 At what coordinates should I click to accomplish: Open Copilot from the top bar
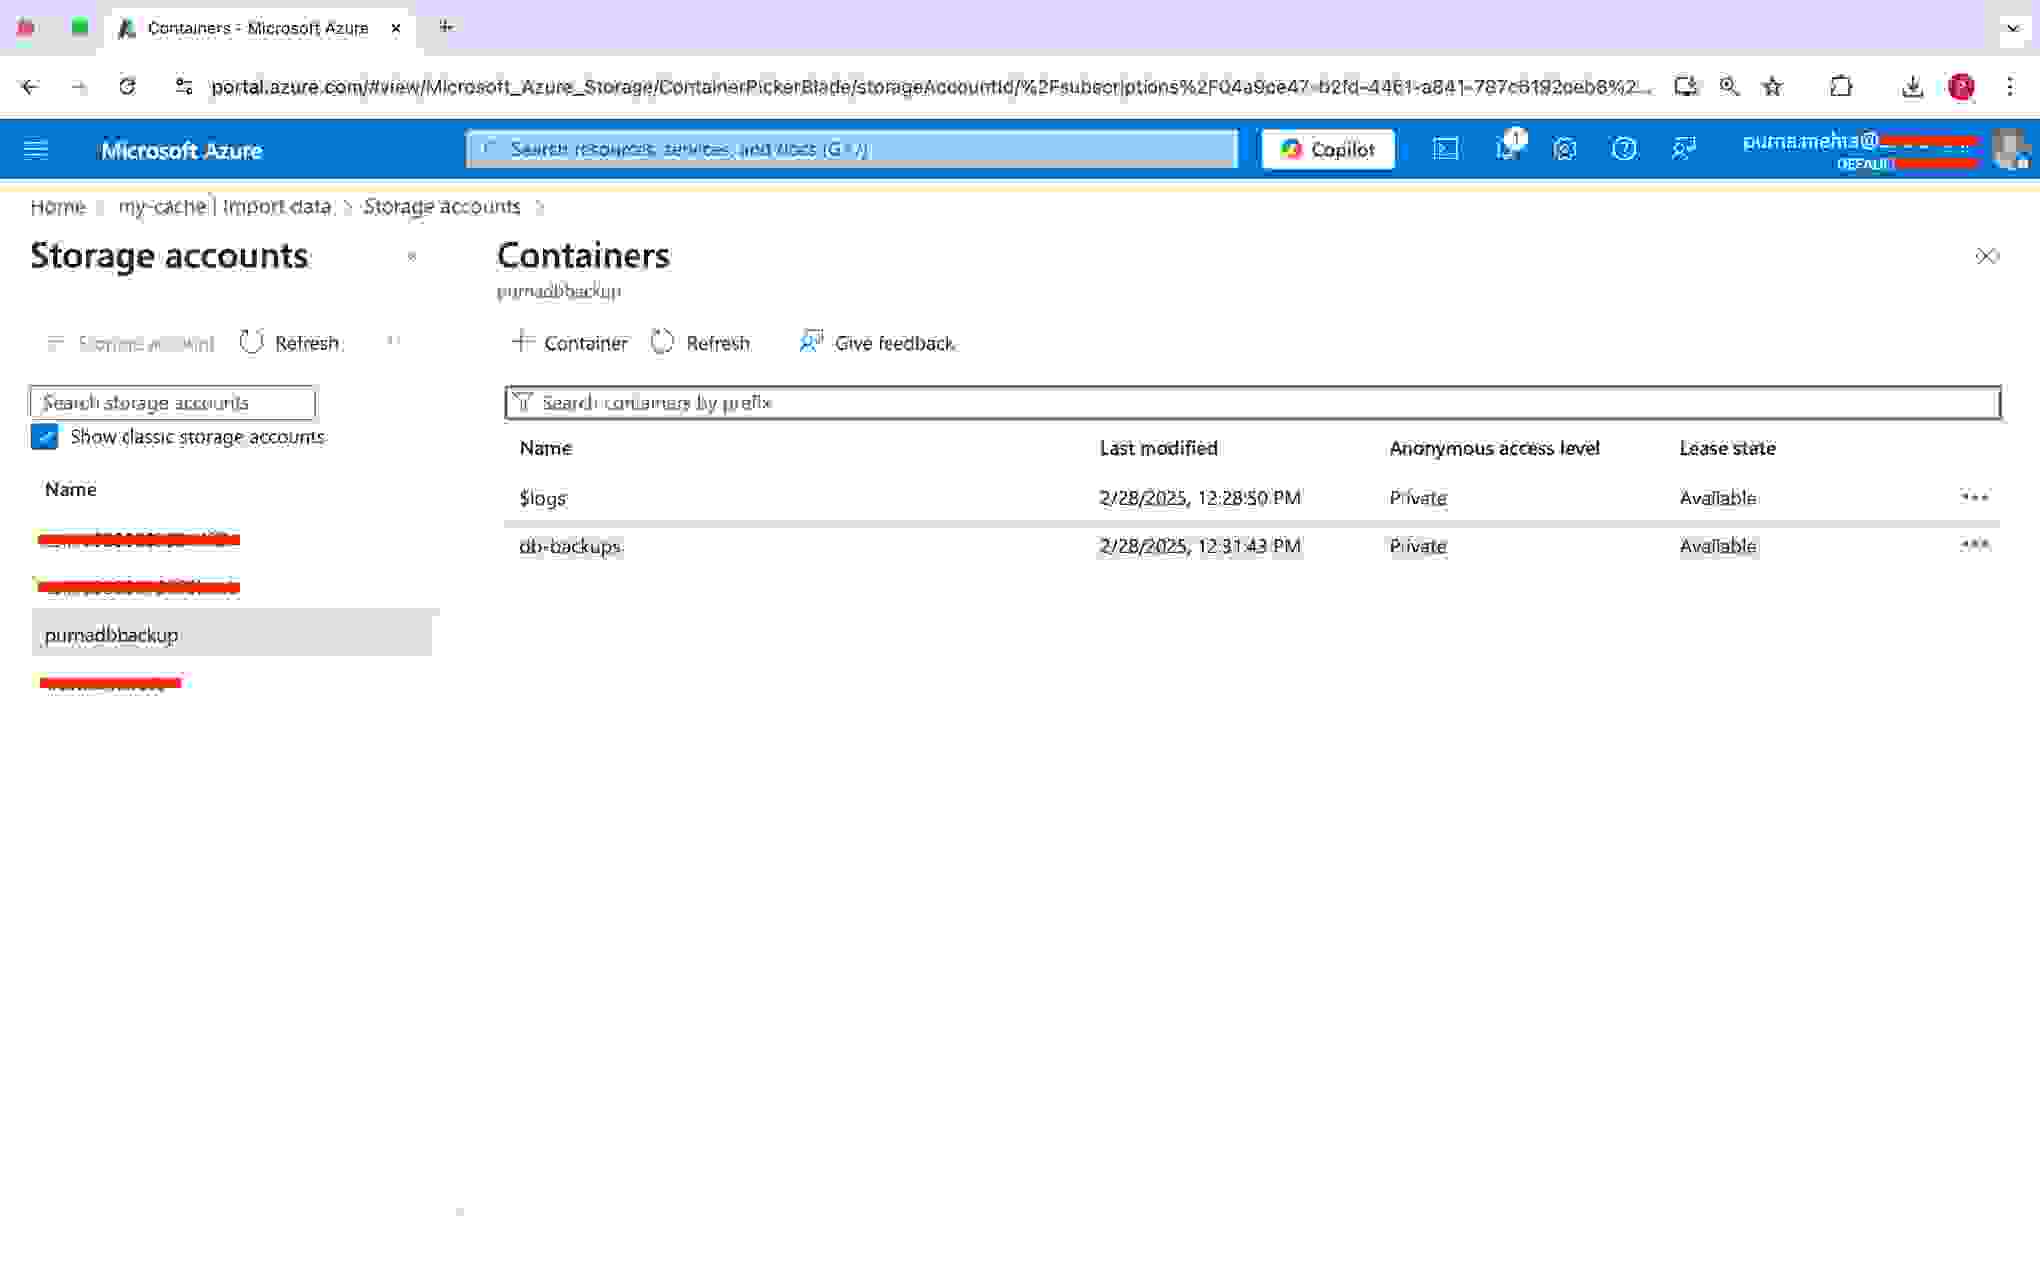tap(1327, 150)
